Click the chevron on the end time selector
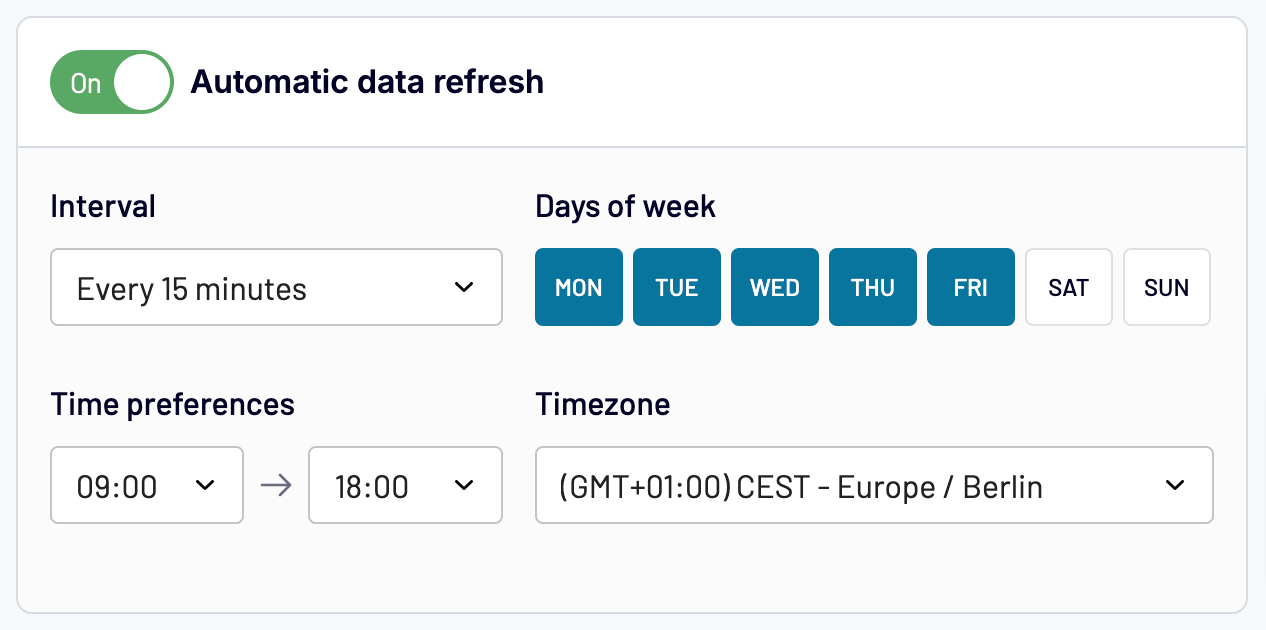 463,485
